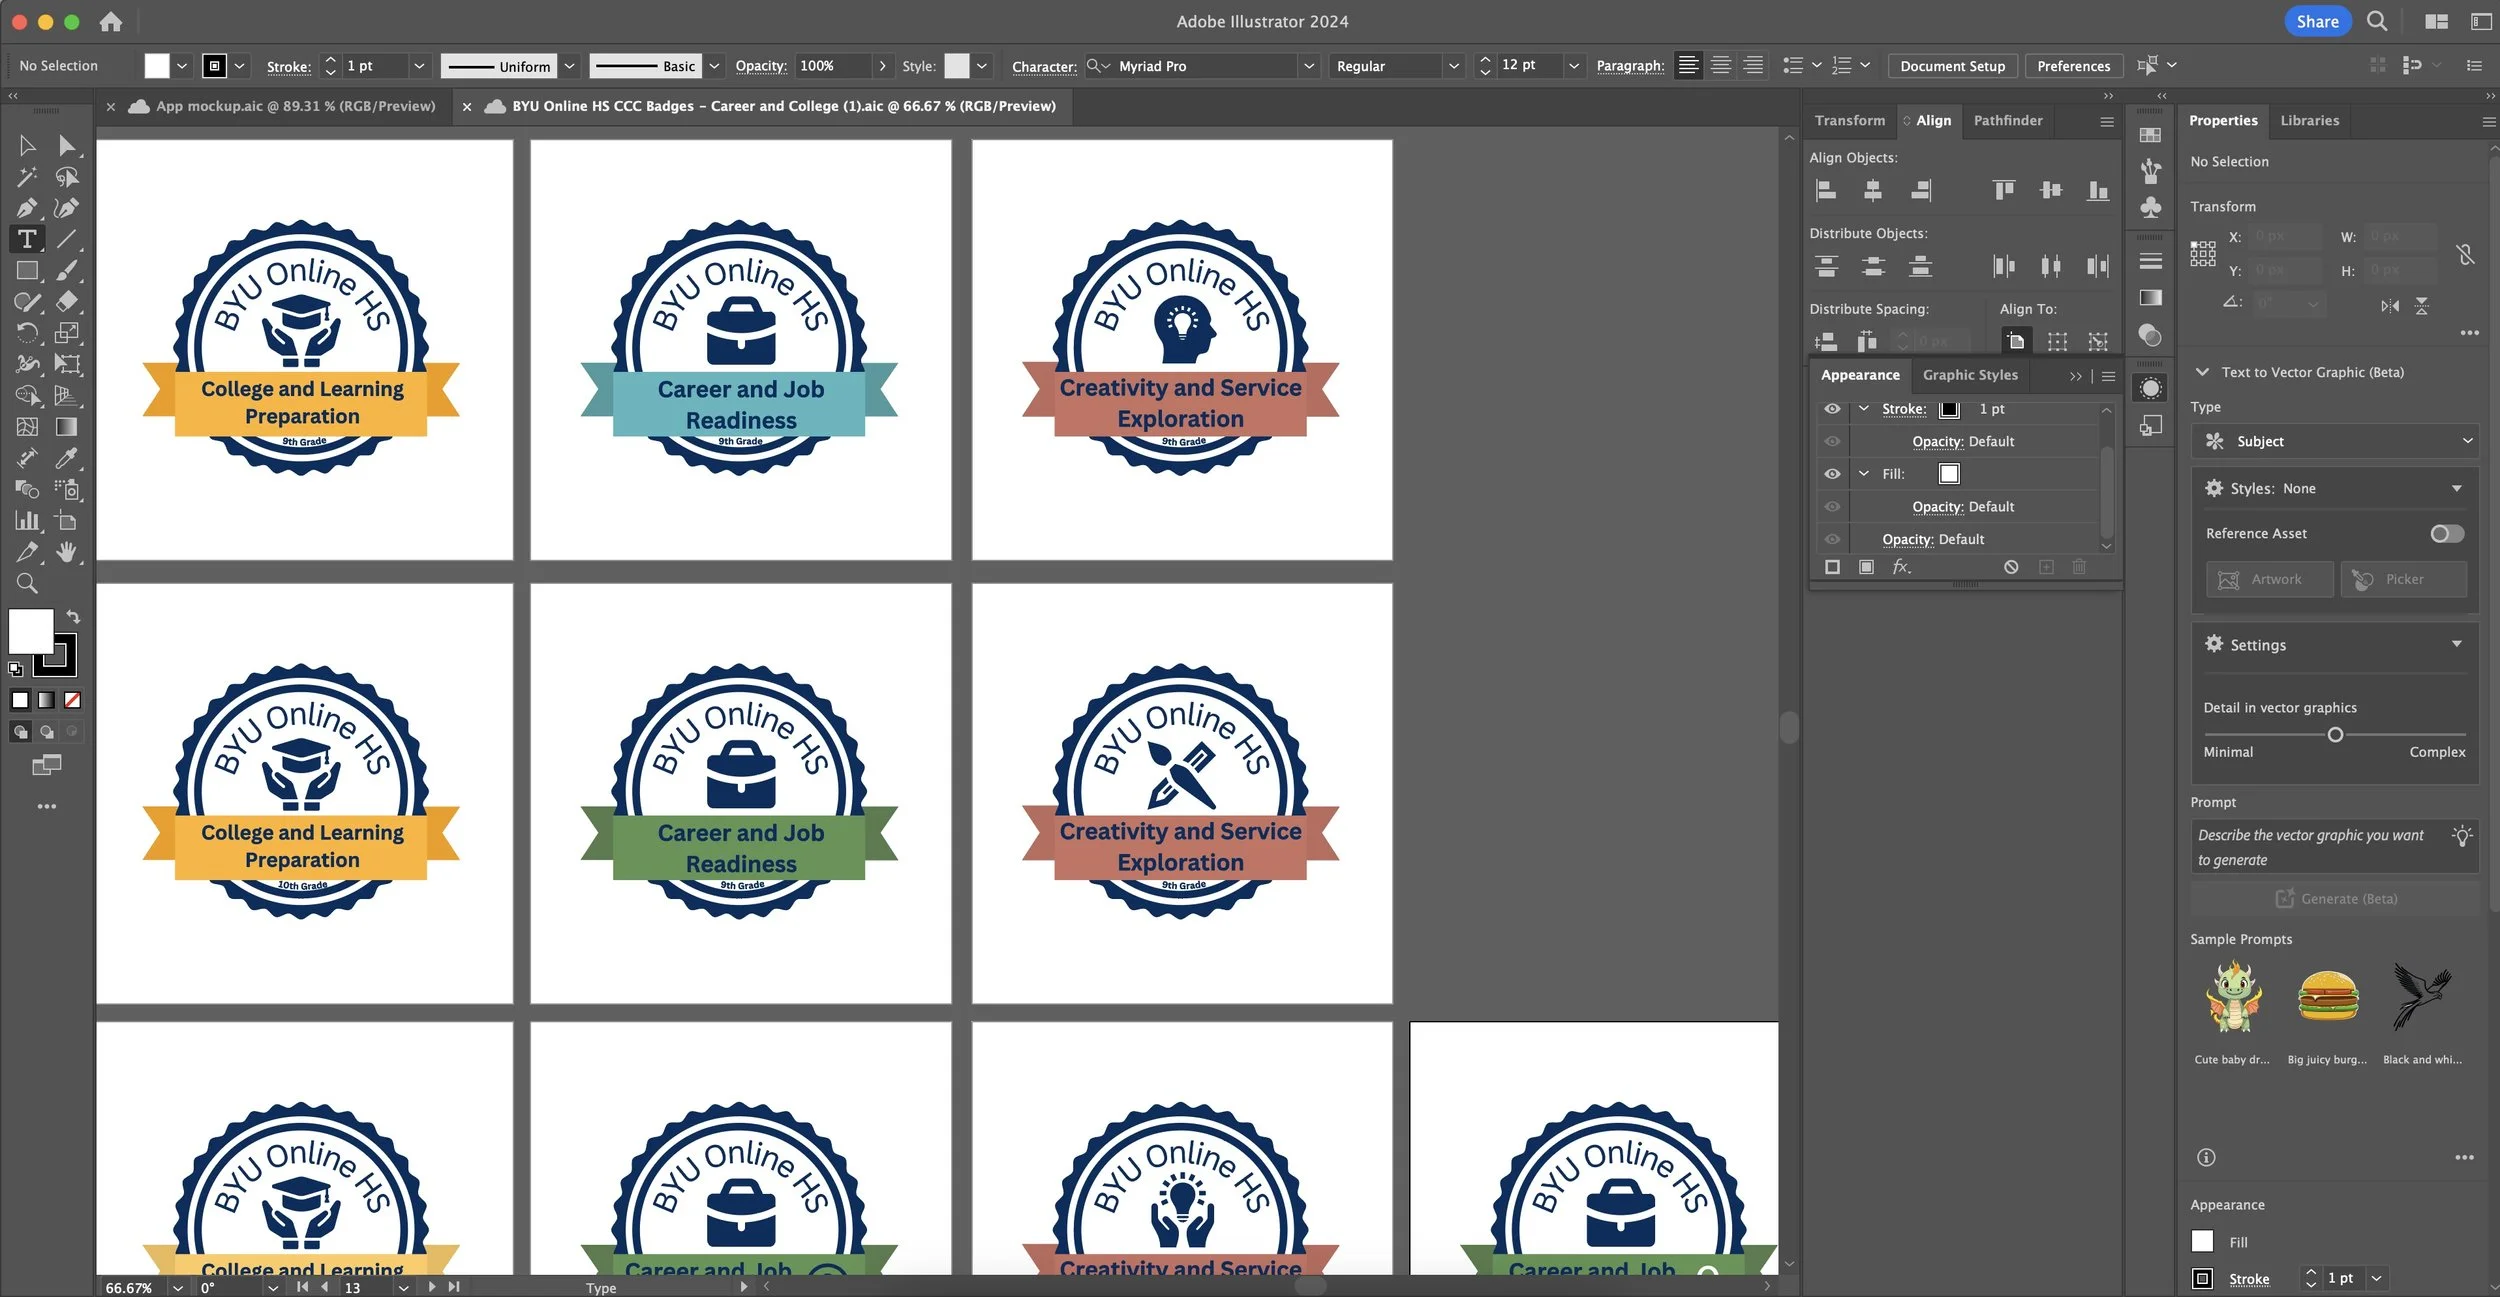Select the Rotate tool
The width and height of the screenshot is (2500, 1297).
coord(27,332)
